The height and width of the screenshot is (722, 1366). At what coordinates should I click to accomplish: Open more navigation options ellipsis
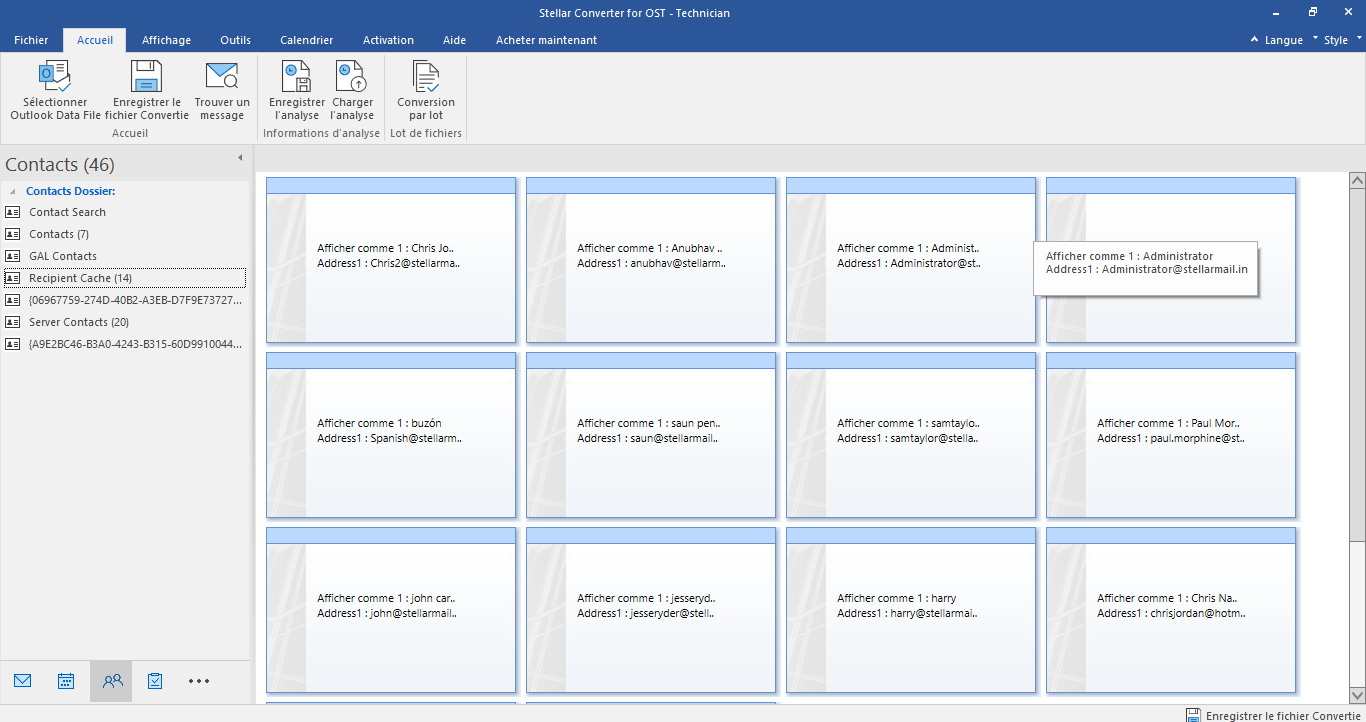[x=199, y=681]
